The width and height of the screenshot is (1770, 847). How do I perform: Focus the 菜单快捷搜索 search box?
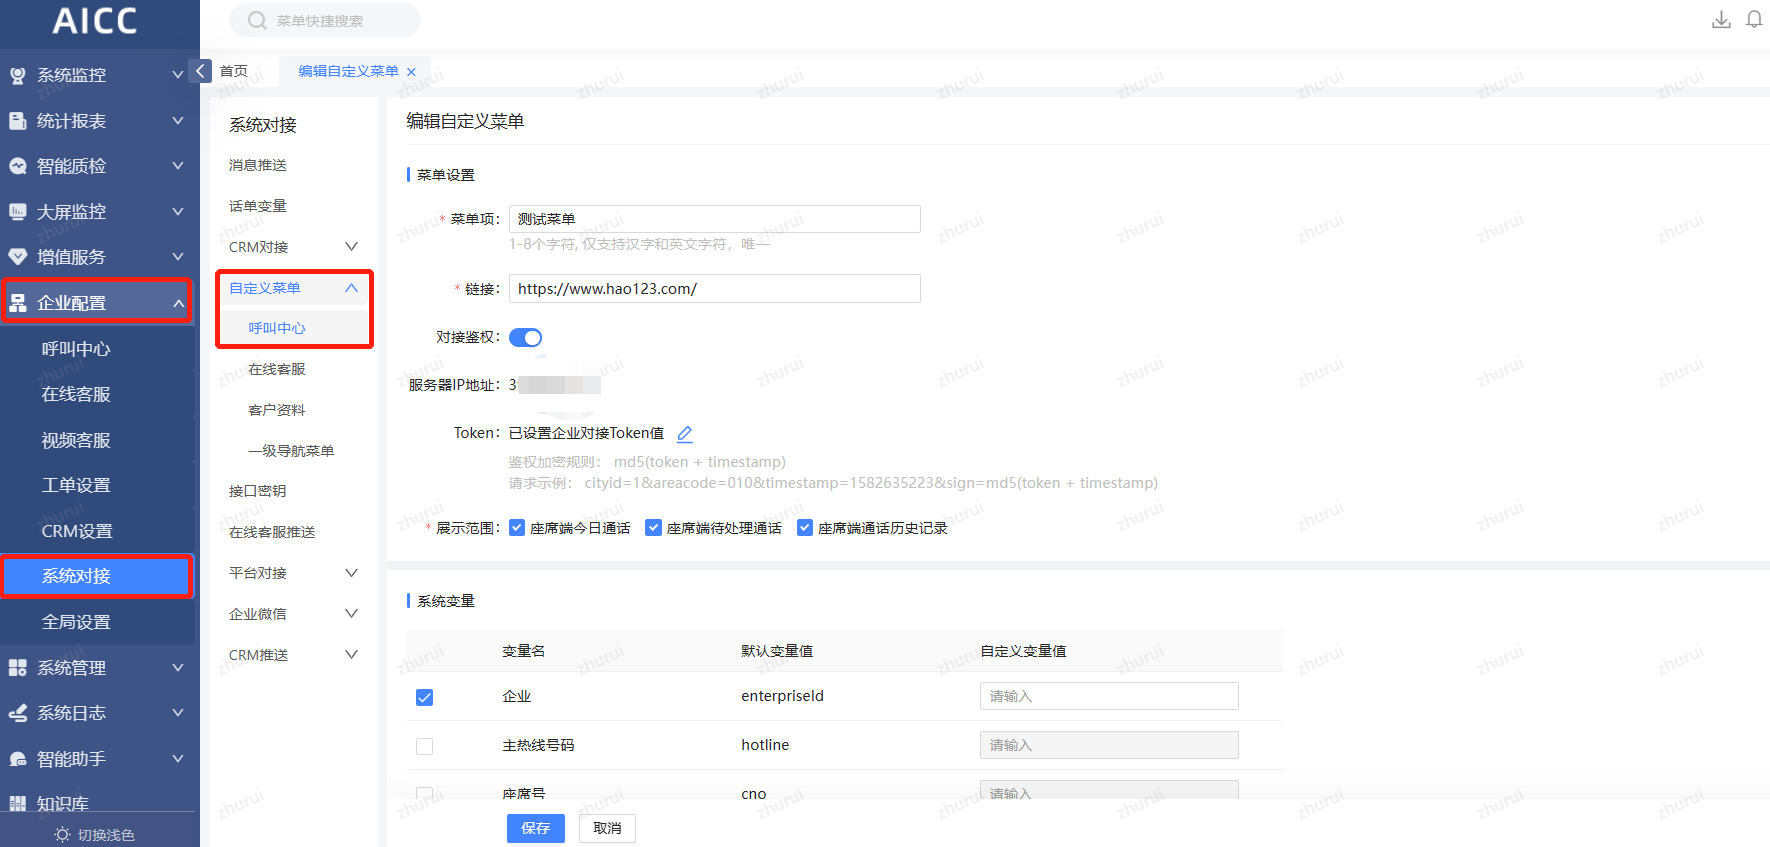[325, 20]
